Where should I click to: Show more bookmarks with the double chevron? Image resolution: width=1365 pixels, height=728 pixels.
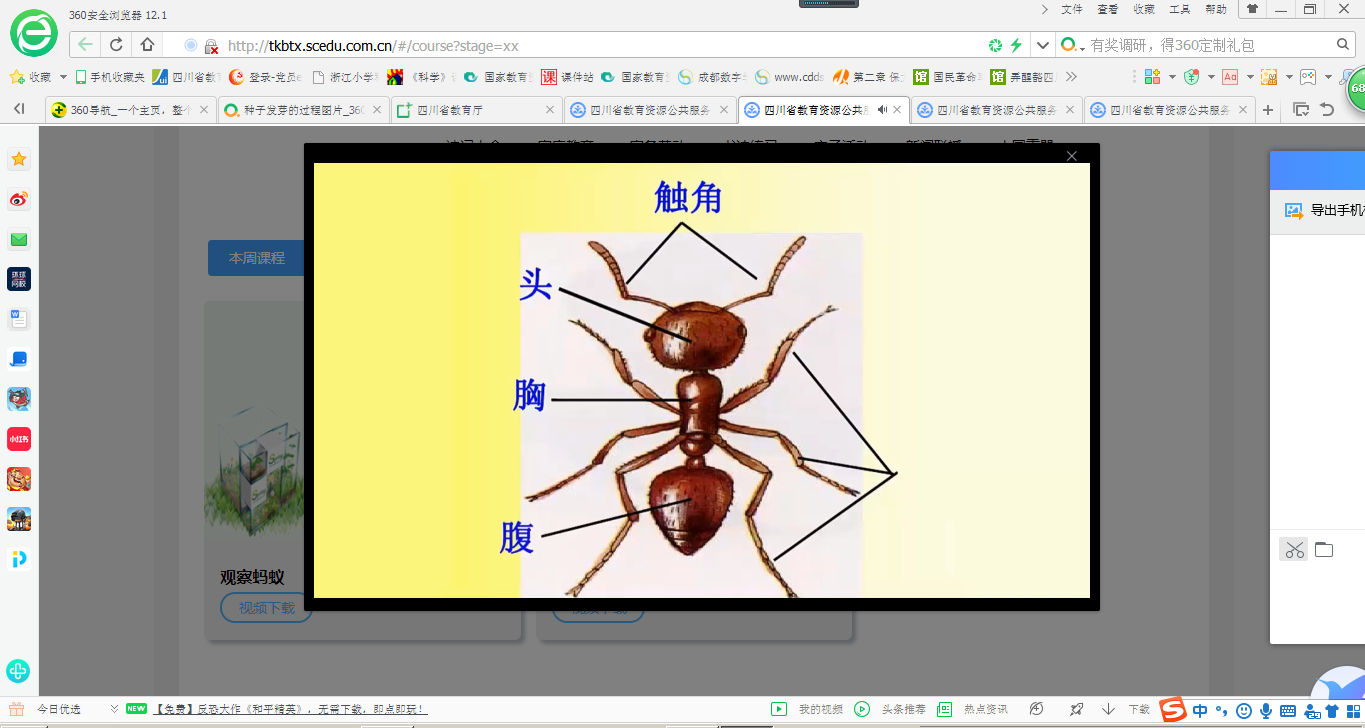[1071, 76]
